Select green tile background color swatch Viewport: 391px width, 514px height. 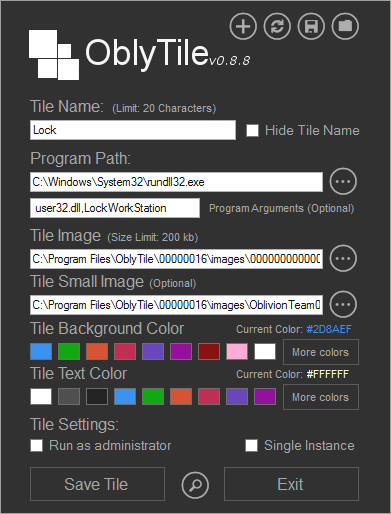click(x=69, y=352)
